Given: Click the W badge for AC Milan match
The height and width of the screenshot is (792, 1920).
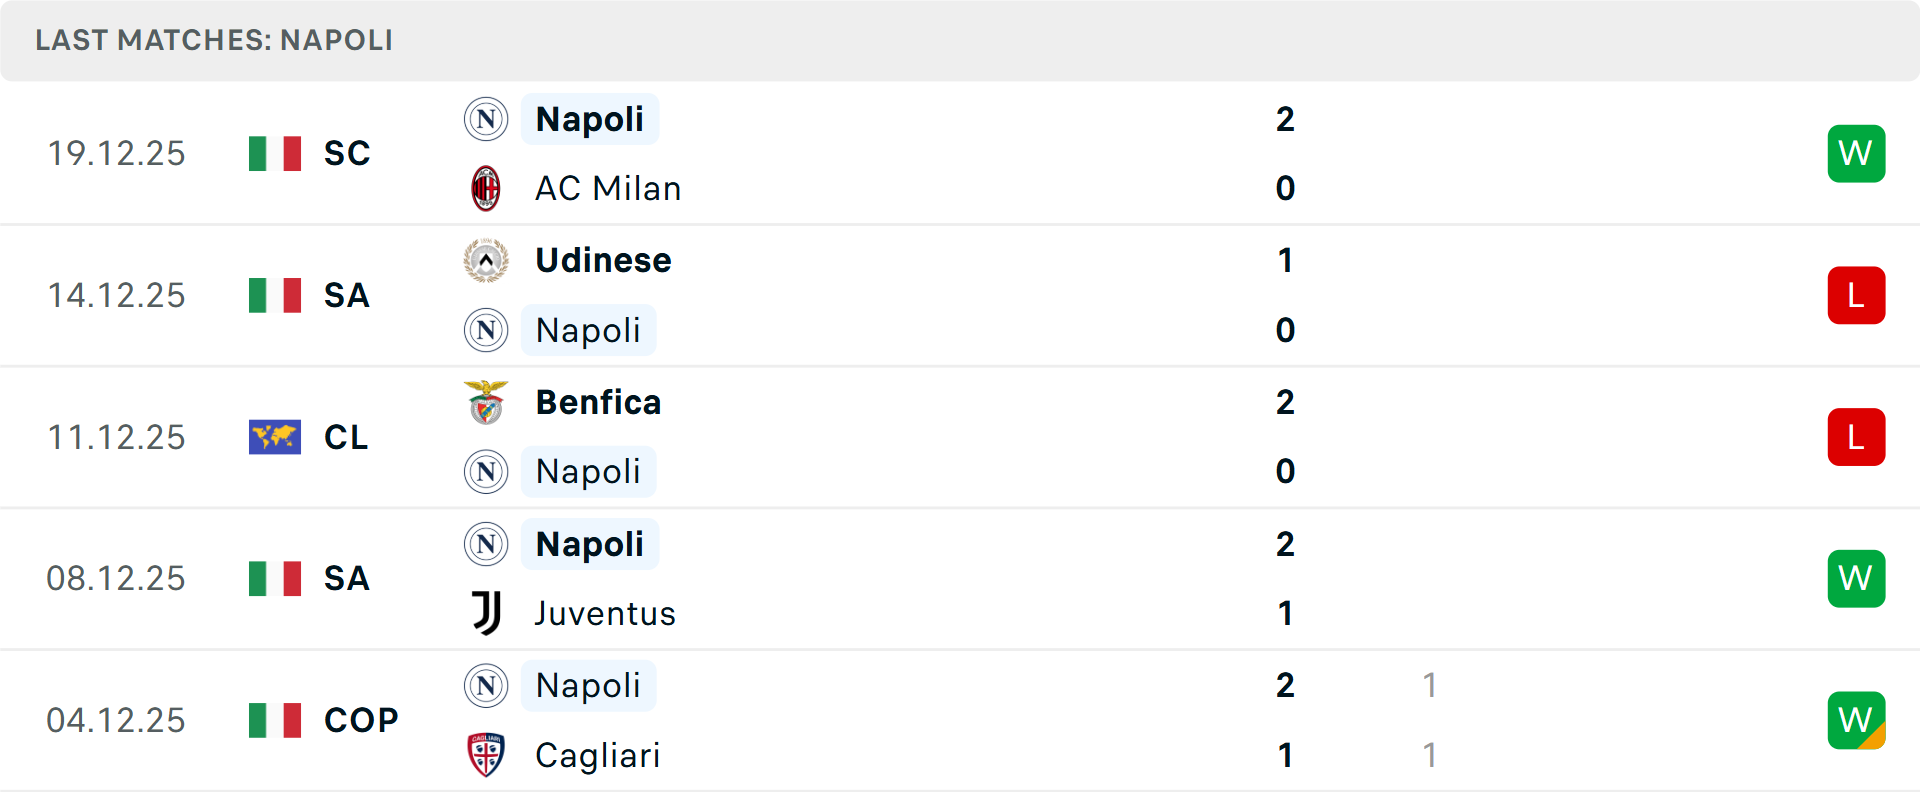Looking at the screenshot, I should pos(1856,153).
